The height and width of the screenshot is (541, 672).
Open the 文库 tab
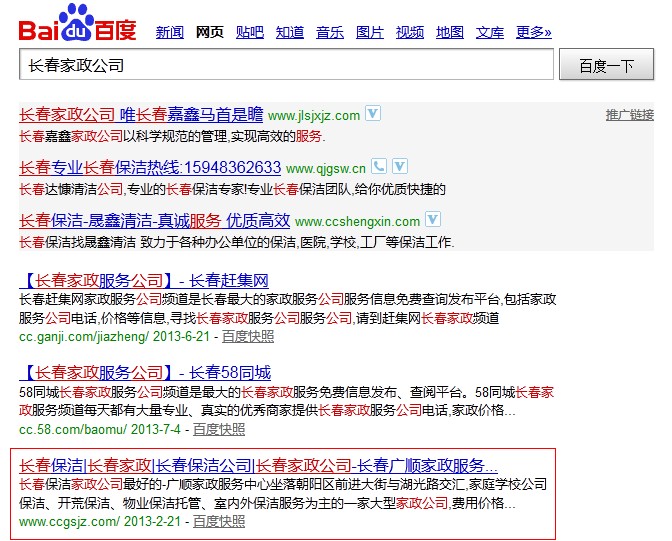(x=490, y=32)
